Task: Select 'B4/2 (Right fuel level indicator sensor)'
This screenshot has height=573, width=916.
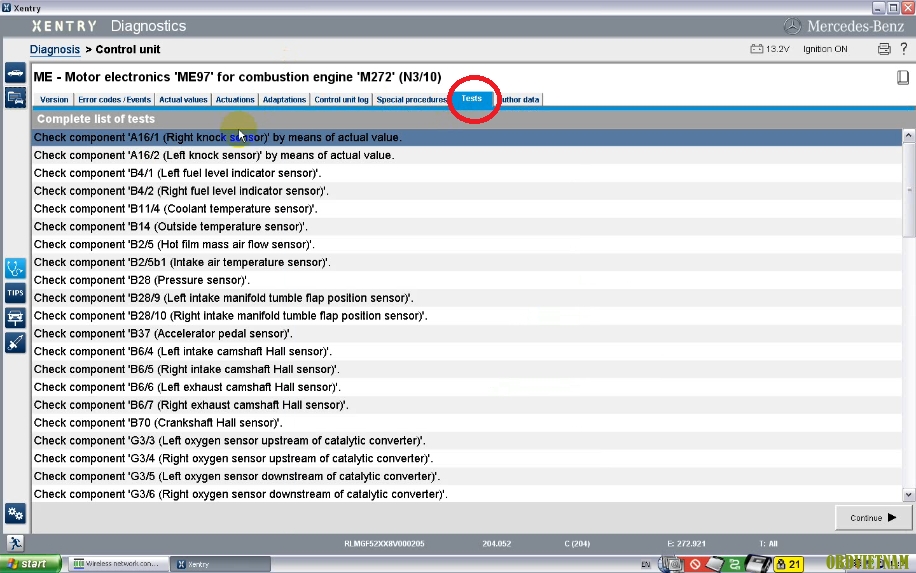Action: click(x=467, y=191)
